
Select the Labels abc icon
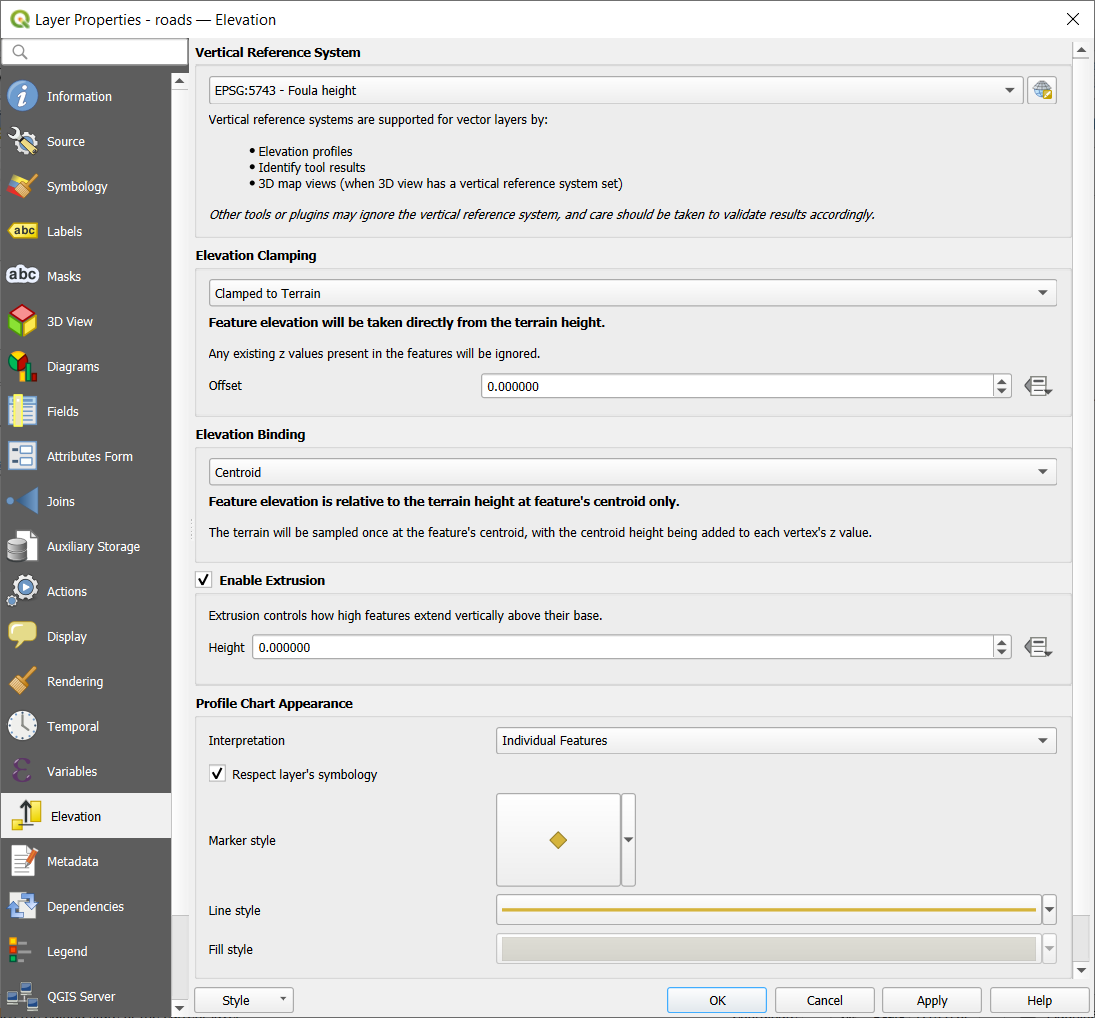[x=22, y=231]
